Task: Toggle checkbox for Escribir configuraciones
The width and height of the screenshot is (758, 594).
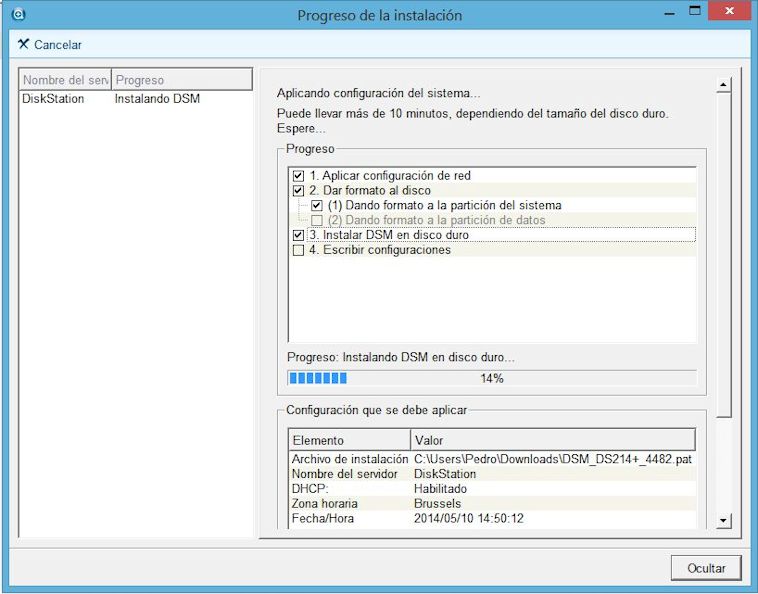Action: point(298,250)
